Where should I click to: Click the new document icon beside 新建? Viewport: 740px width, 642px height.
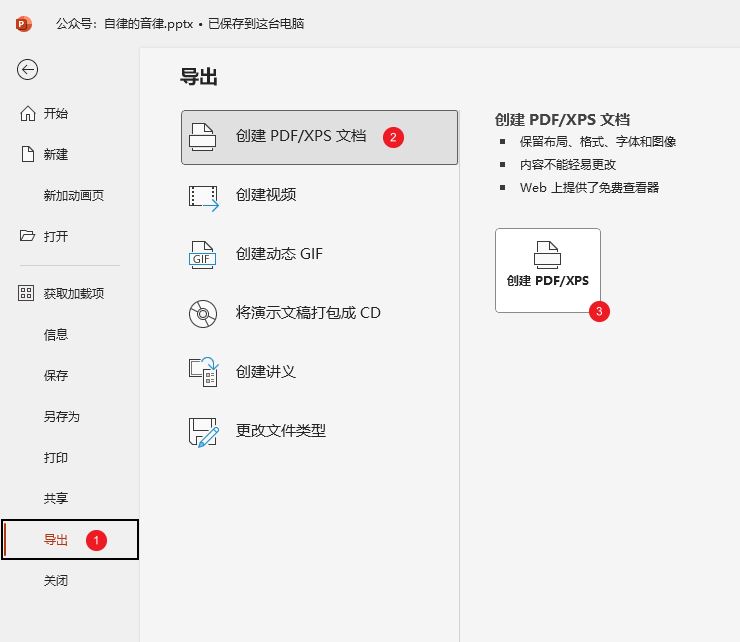coord(28,154)
